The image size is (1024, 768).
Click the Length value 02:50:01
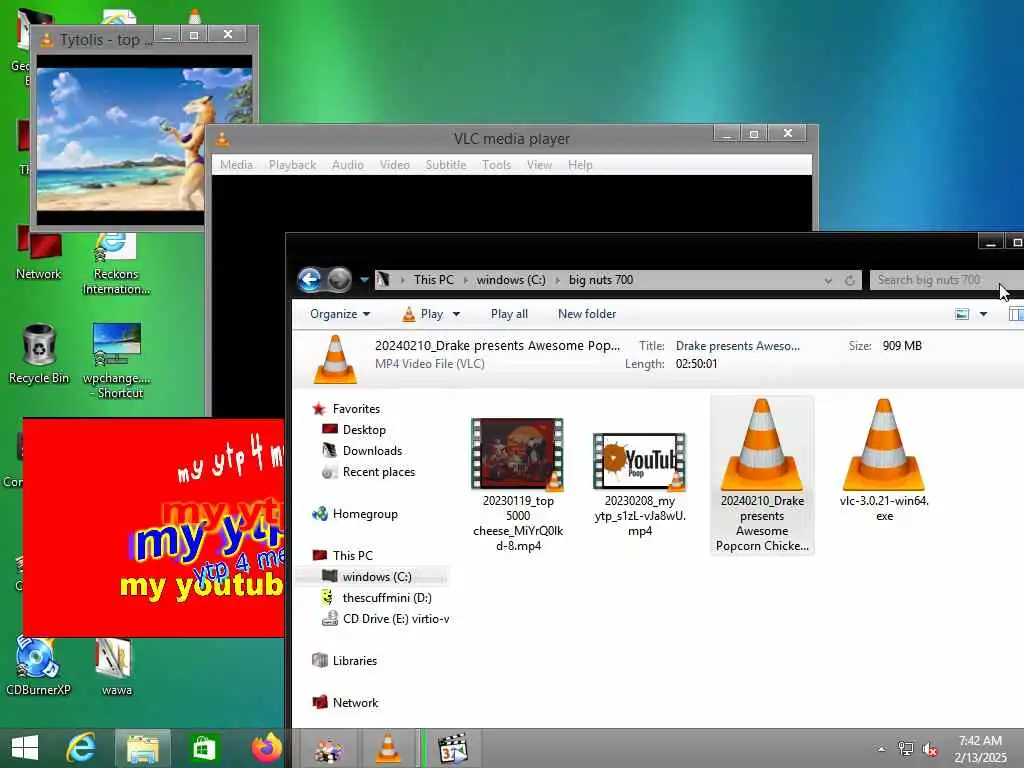pos(696,364)
